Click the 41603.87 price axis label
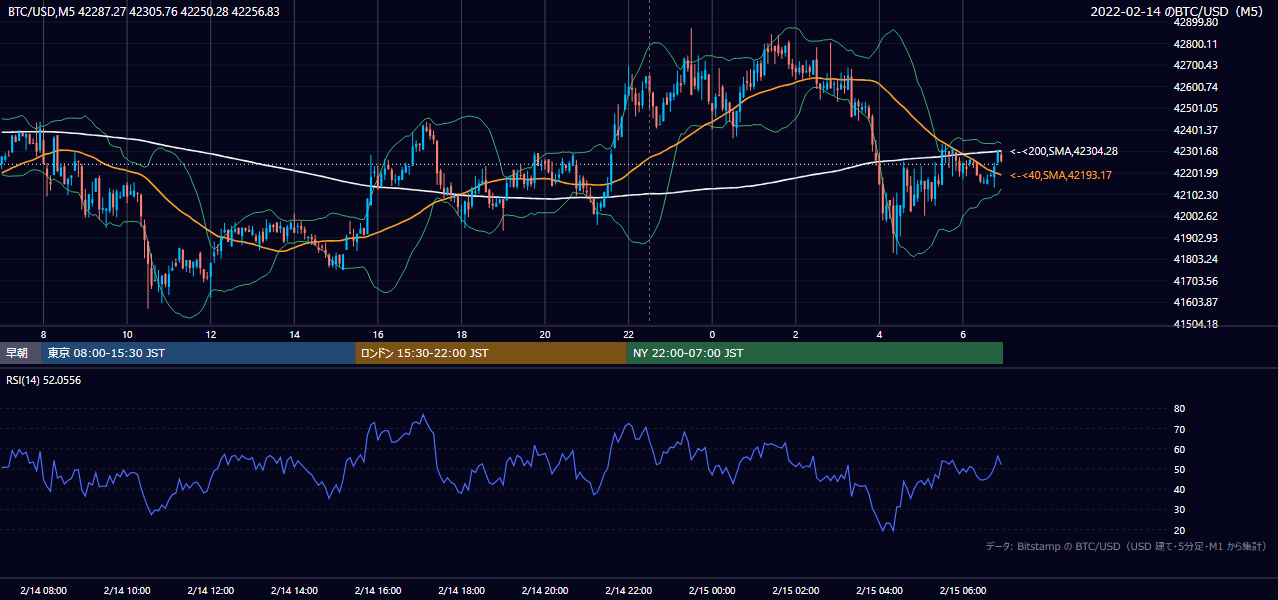Viewport: 1278px width, 600px height. 1195,302
